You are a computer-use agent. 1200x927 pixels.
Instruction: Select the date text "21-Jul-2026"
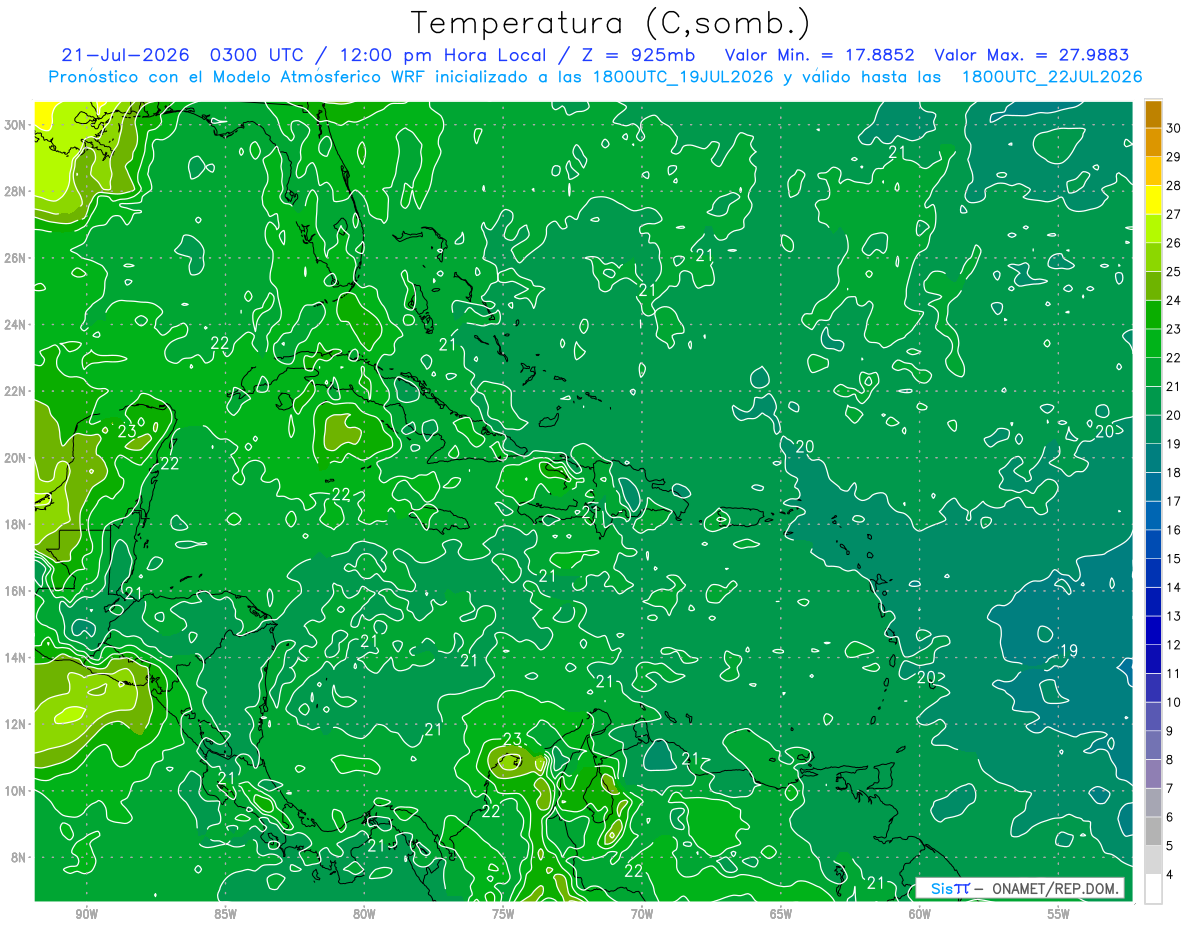127,55
